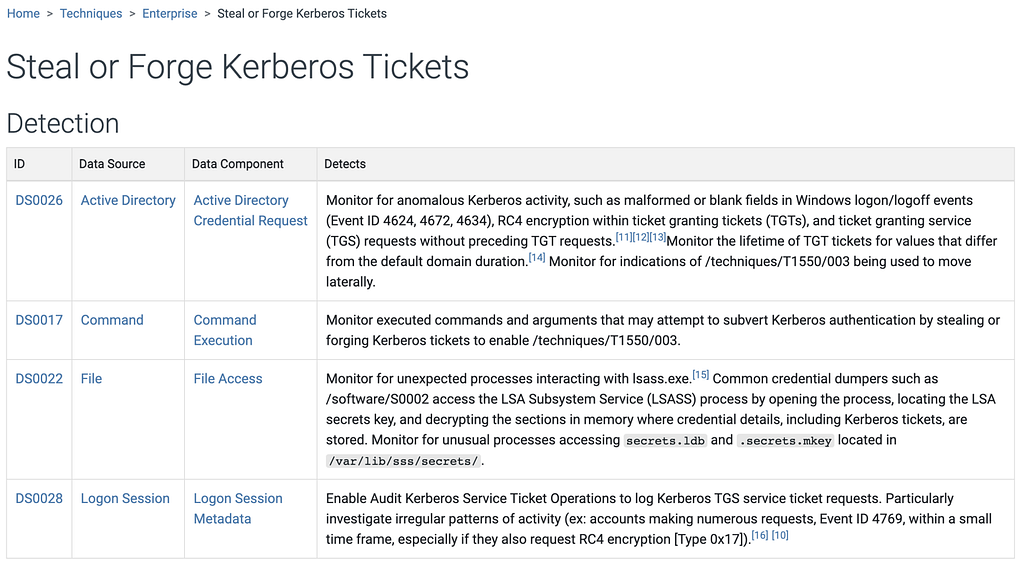Click the Data Component column header

tap(238, 164)
